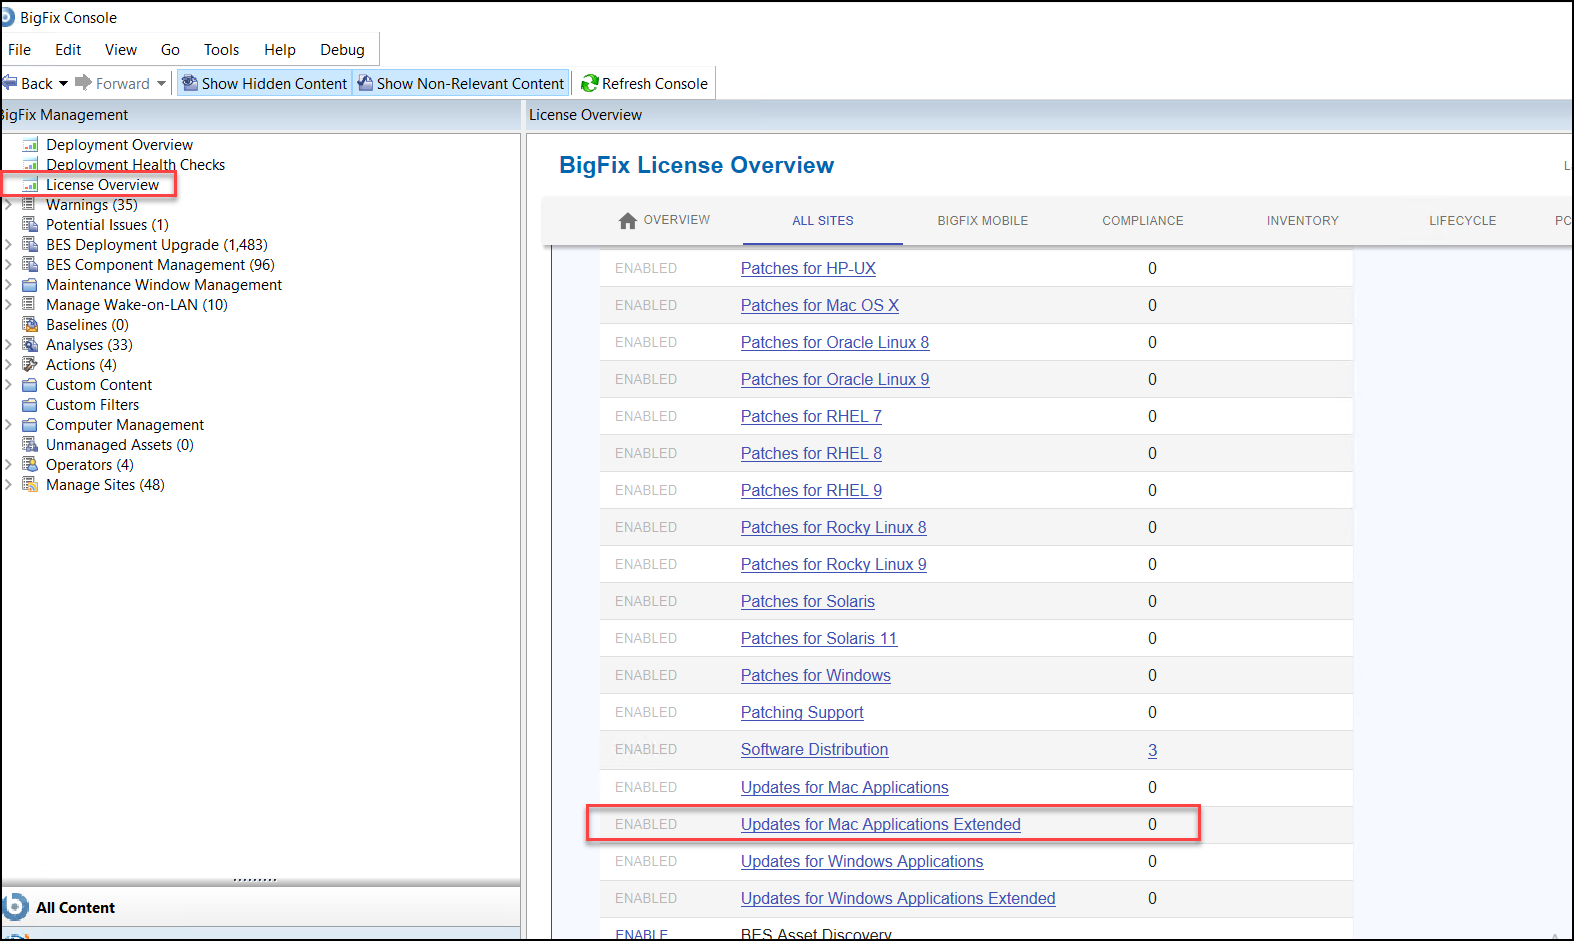Click the All Content domain icon

15,907
